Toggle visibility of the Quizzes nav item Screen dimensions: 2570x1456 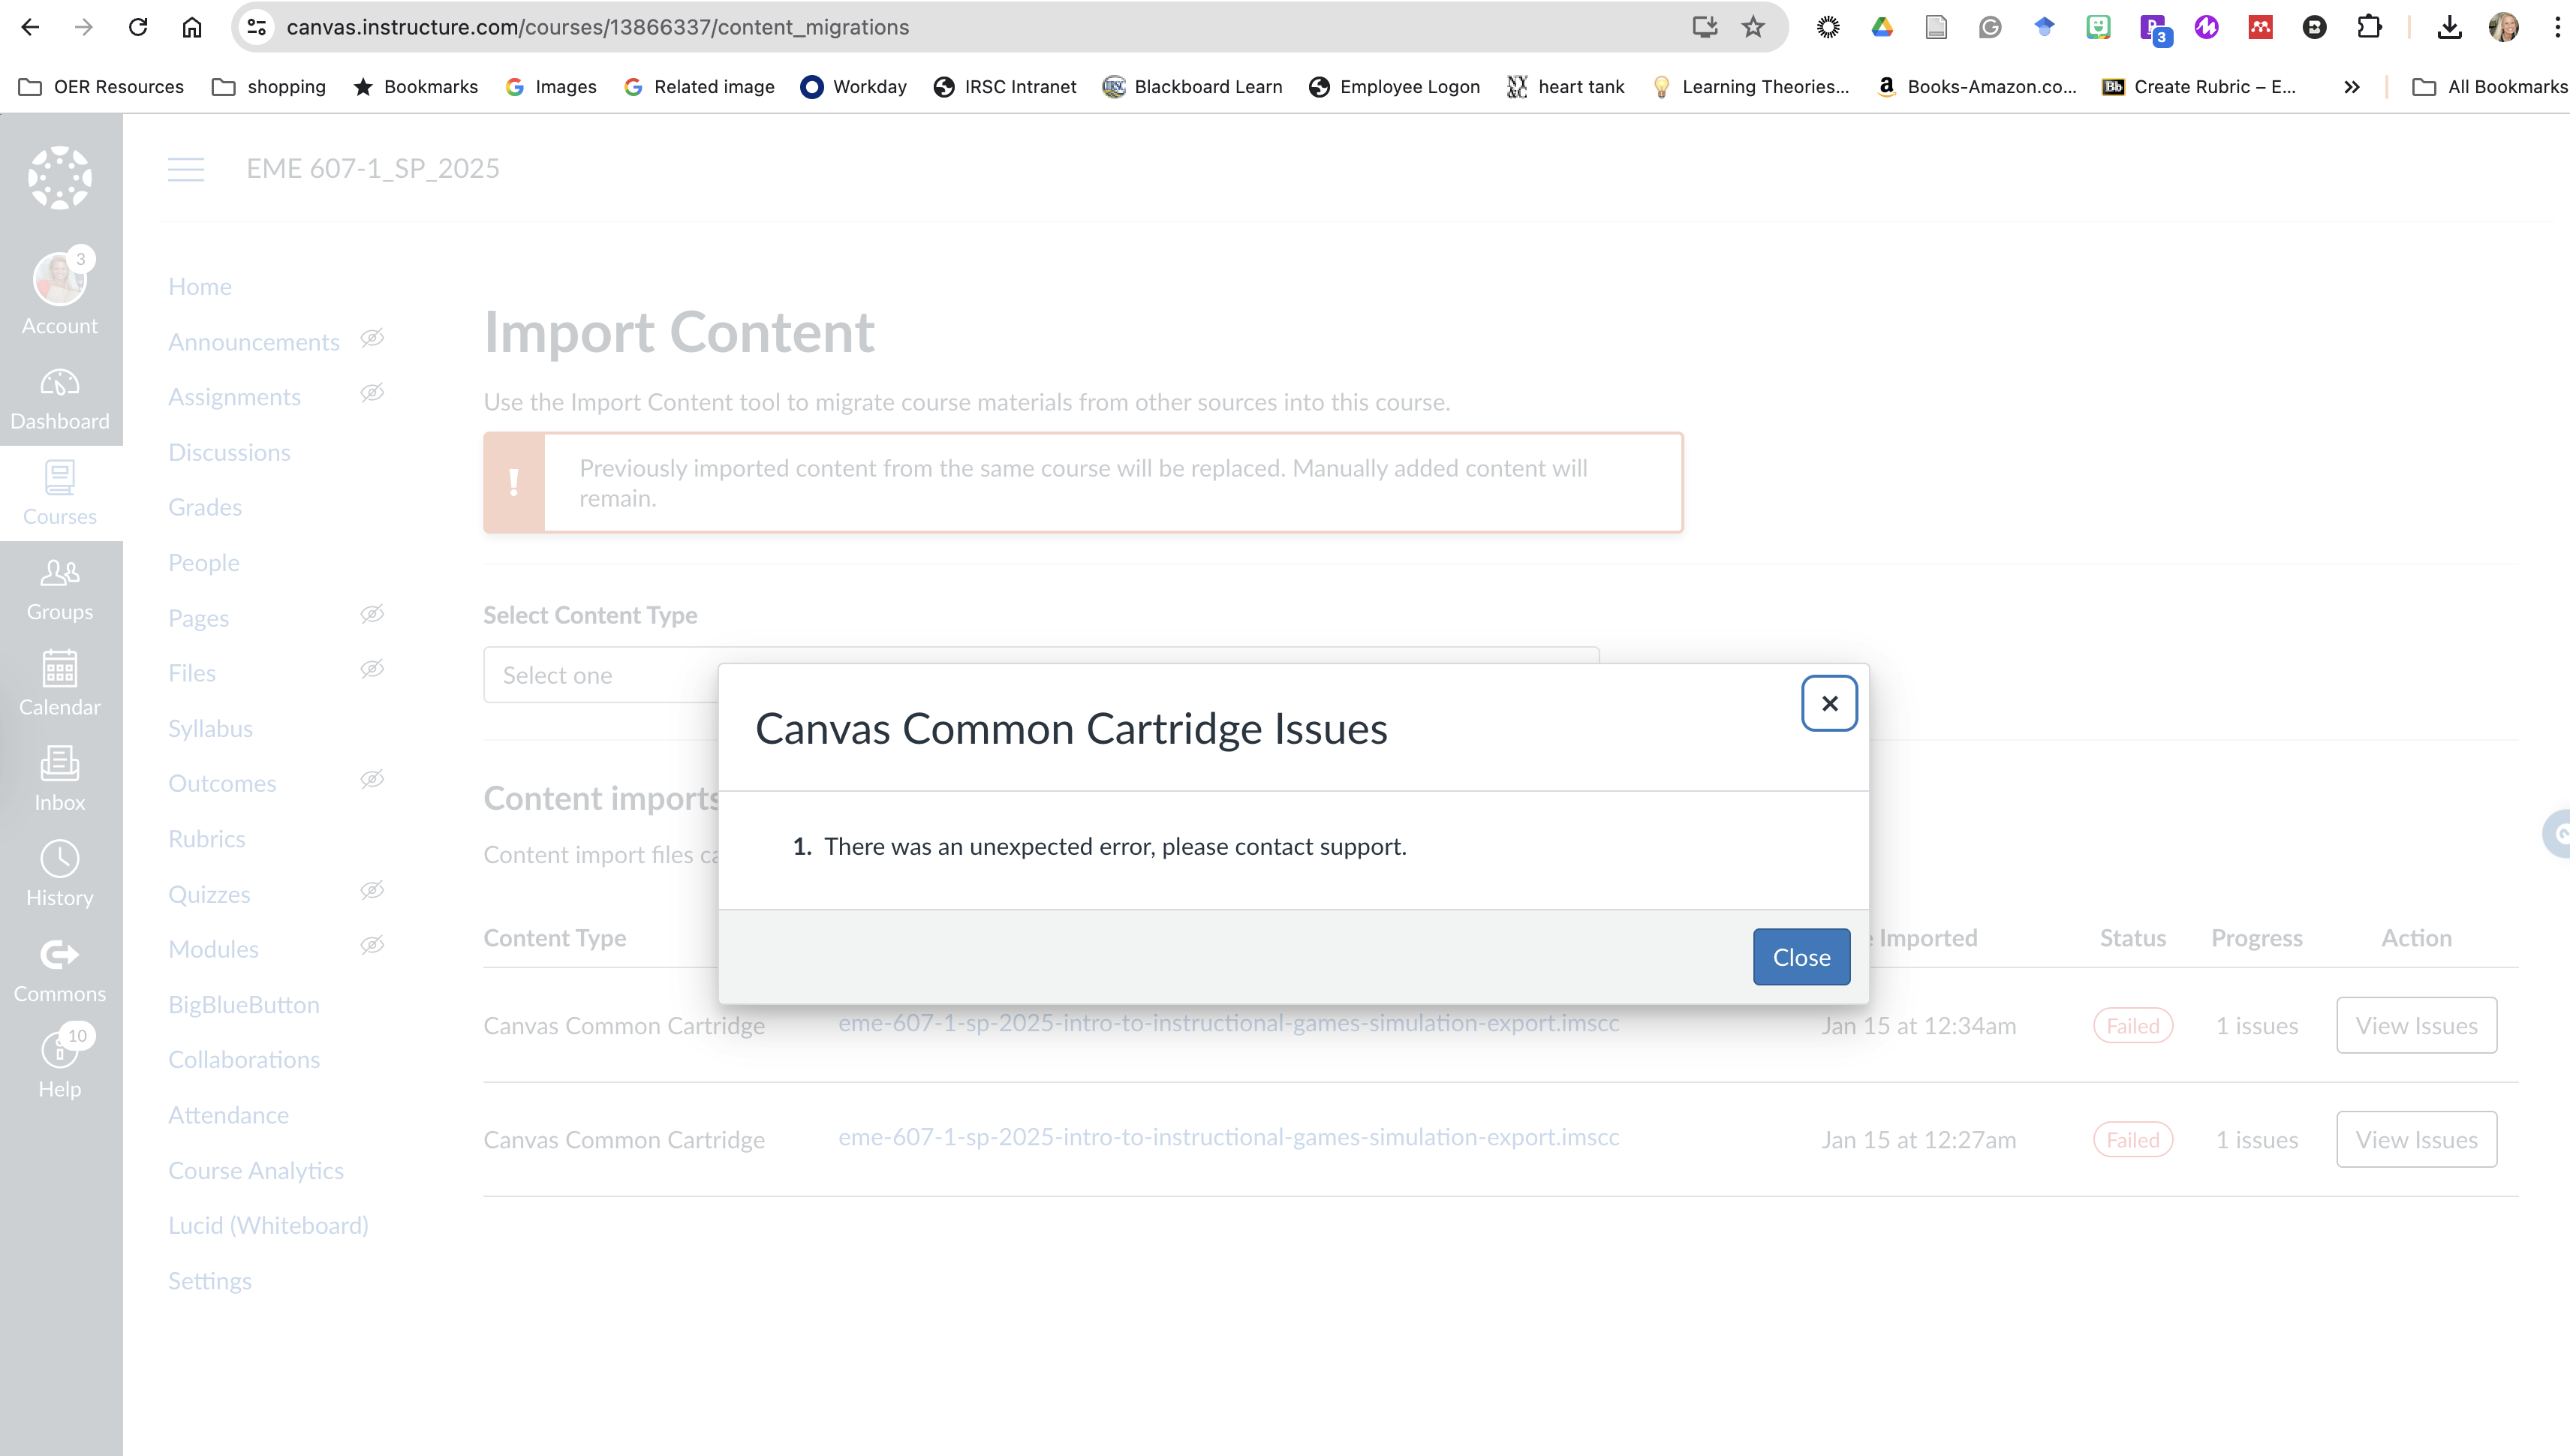[372, 890]
